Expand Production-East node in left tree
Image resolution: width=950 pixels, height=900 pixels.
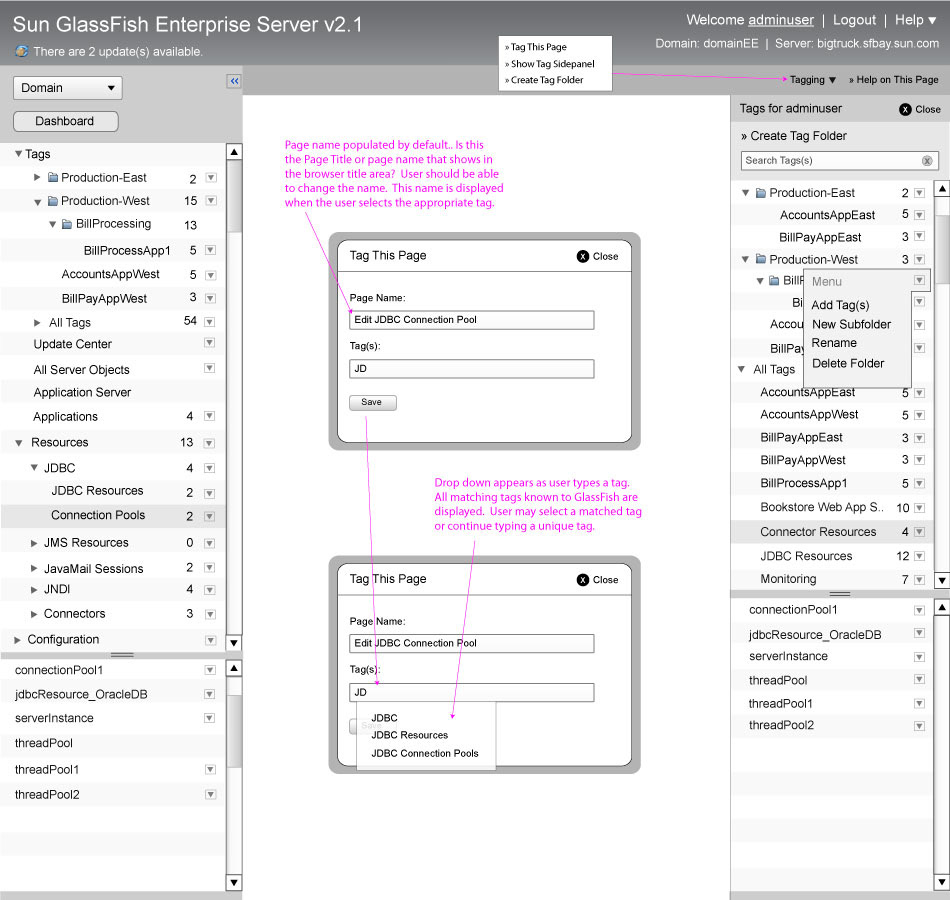(x=37, y=177)
